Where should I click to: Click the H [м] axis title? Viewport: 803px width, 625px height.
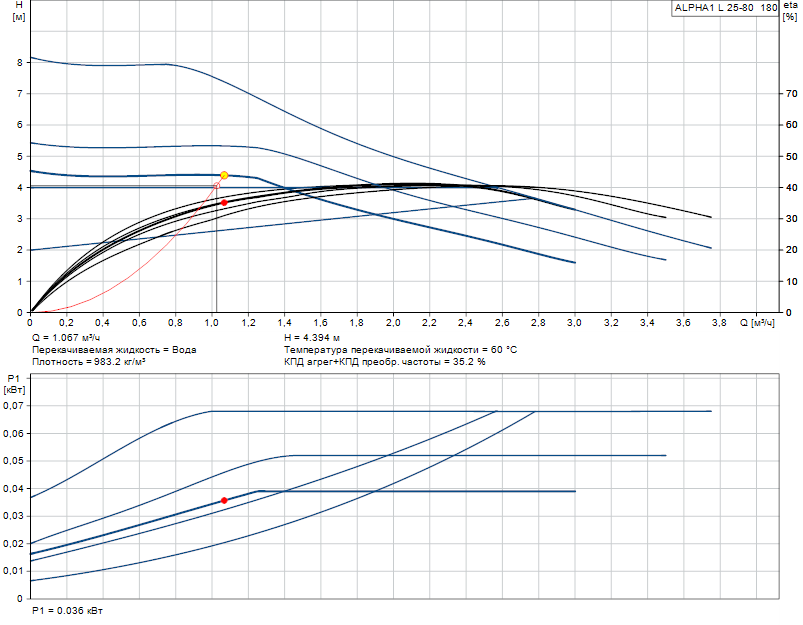tap(18, 11)
